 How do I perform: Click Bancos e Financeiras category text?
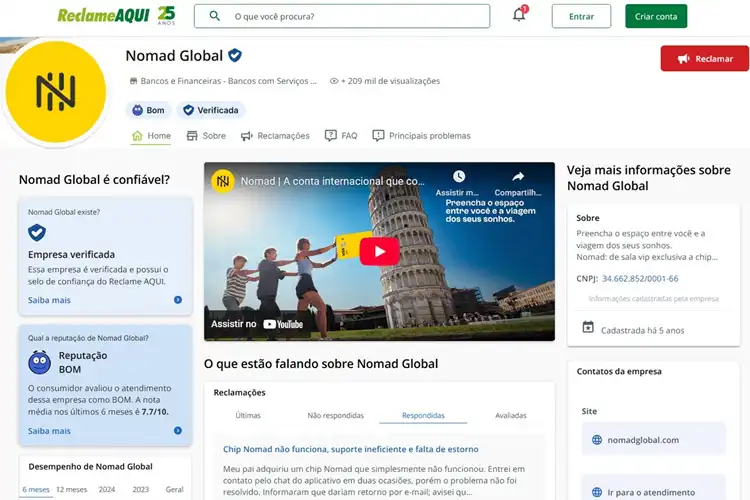click(x=229, y=81)
